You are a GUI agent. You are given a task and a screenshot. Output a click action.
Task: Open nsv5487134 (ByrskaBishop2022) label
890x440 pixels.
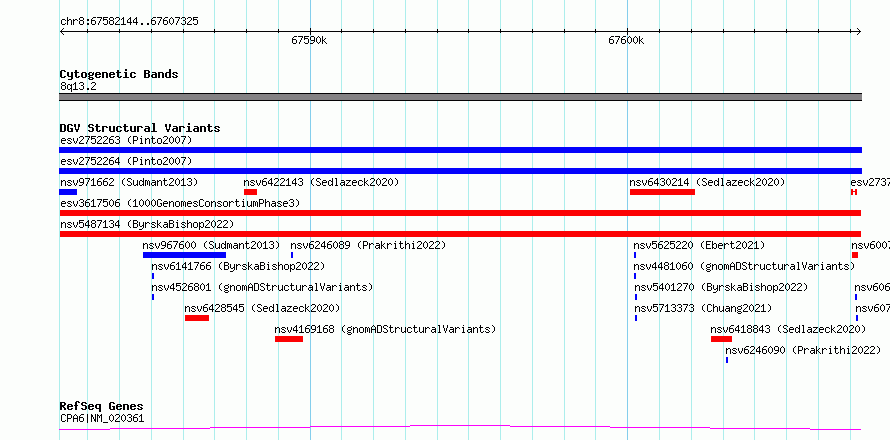(x=147, y=224)
